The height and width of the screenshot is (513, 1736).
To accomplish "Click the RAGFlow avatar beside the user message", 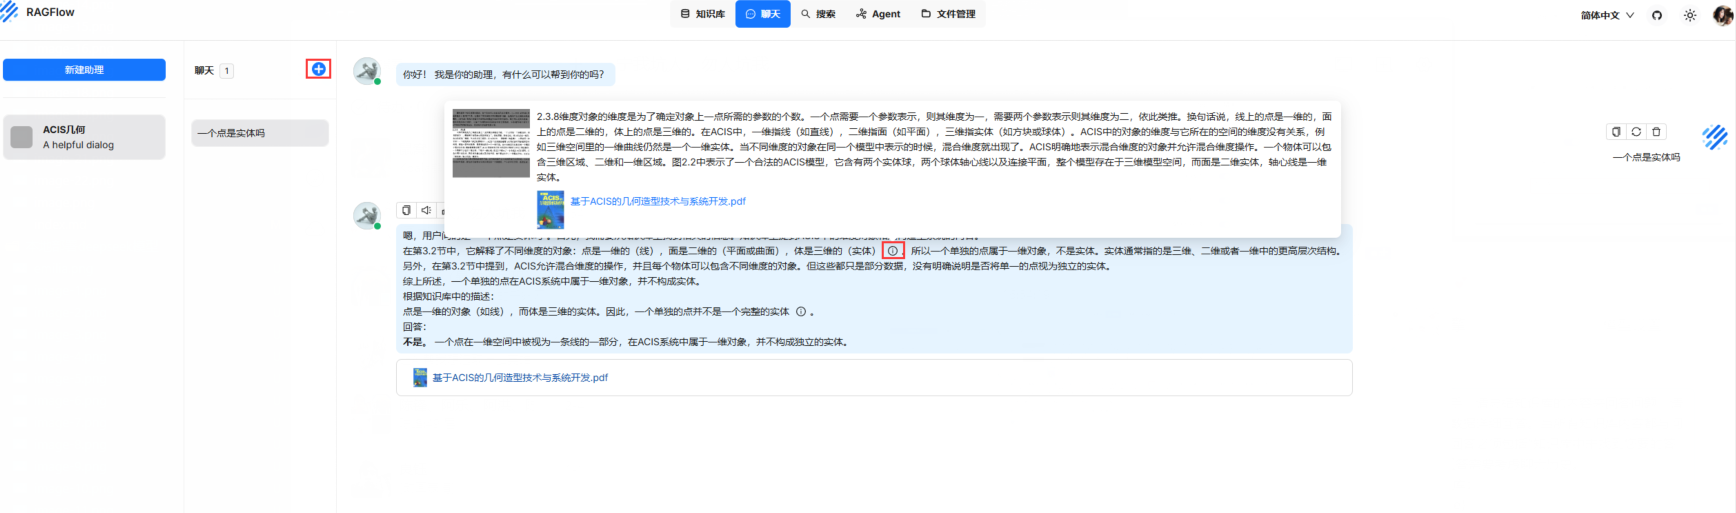I will [1715, 138].
